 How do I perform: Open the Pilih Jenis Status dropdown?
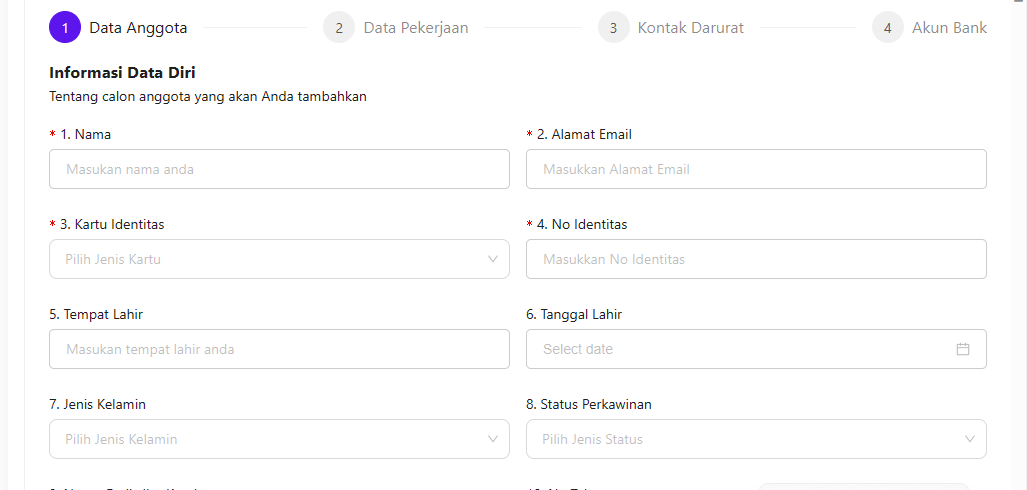[x=745, y=439]
